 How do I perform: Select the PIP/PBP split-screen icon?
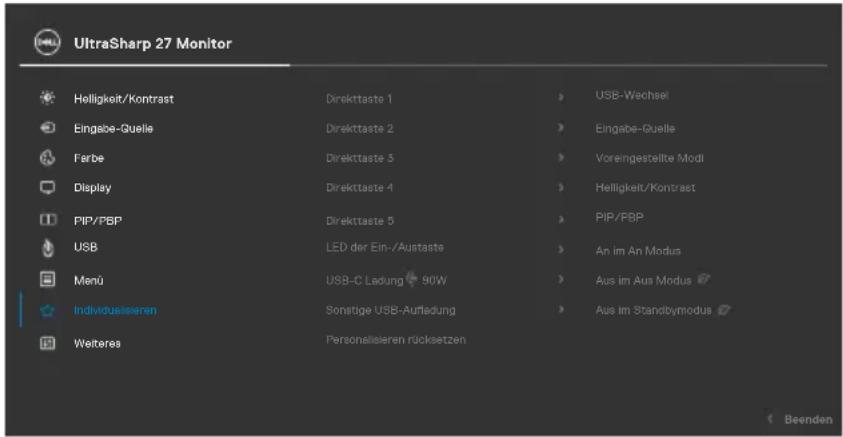pos(47,220)
